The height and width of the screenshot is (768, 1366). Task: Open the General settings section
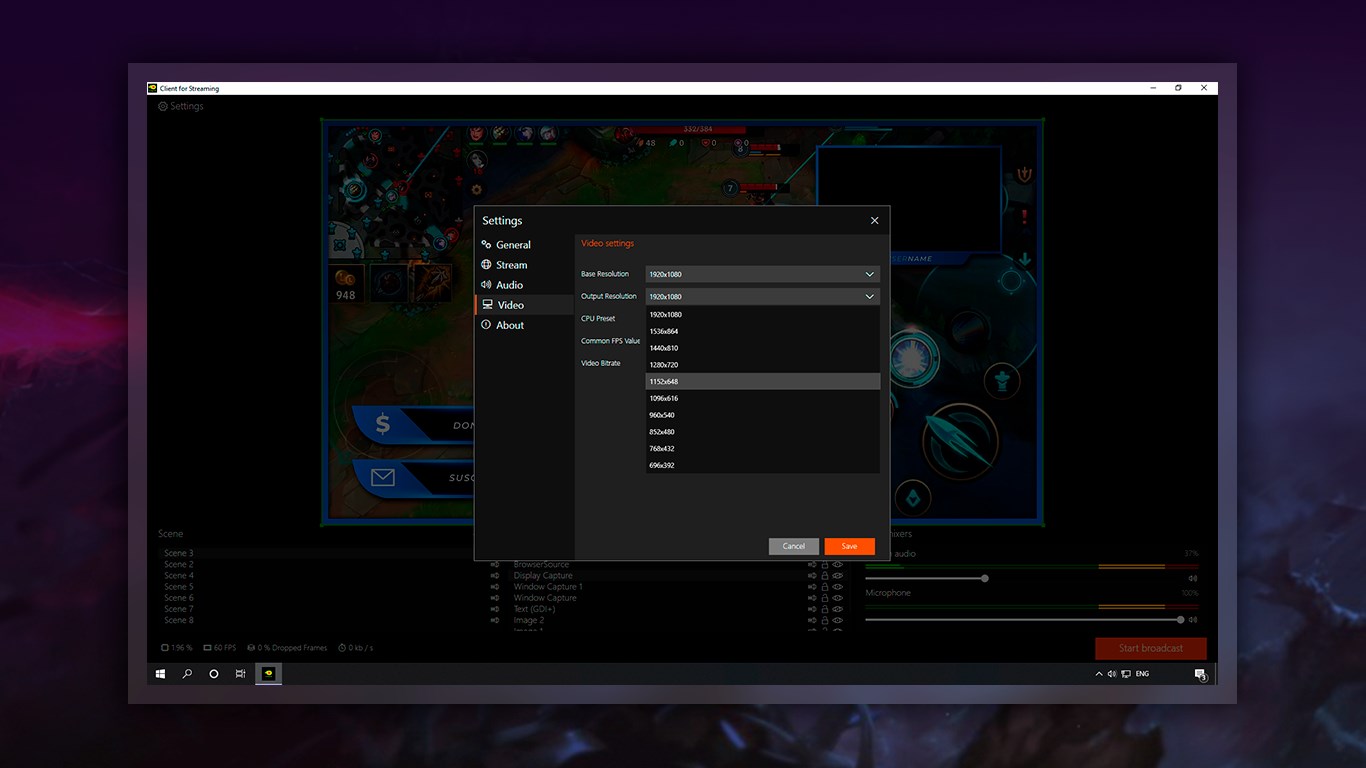524,245
